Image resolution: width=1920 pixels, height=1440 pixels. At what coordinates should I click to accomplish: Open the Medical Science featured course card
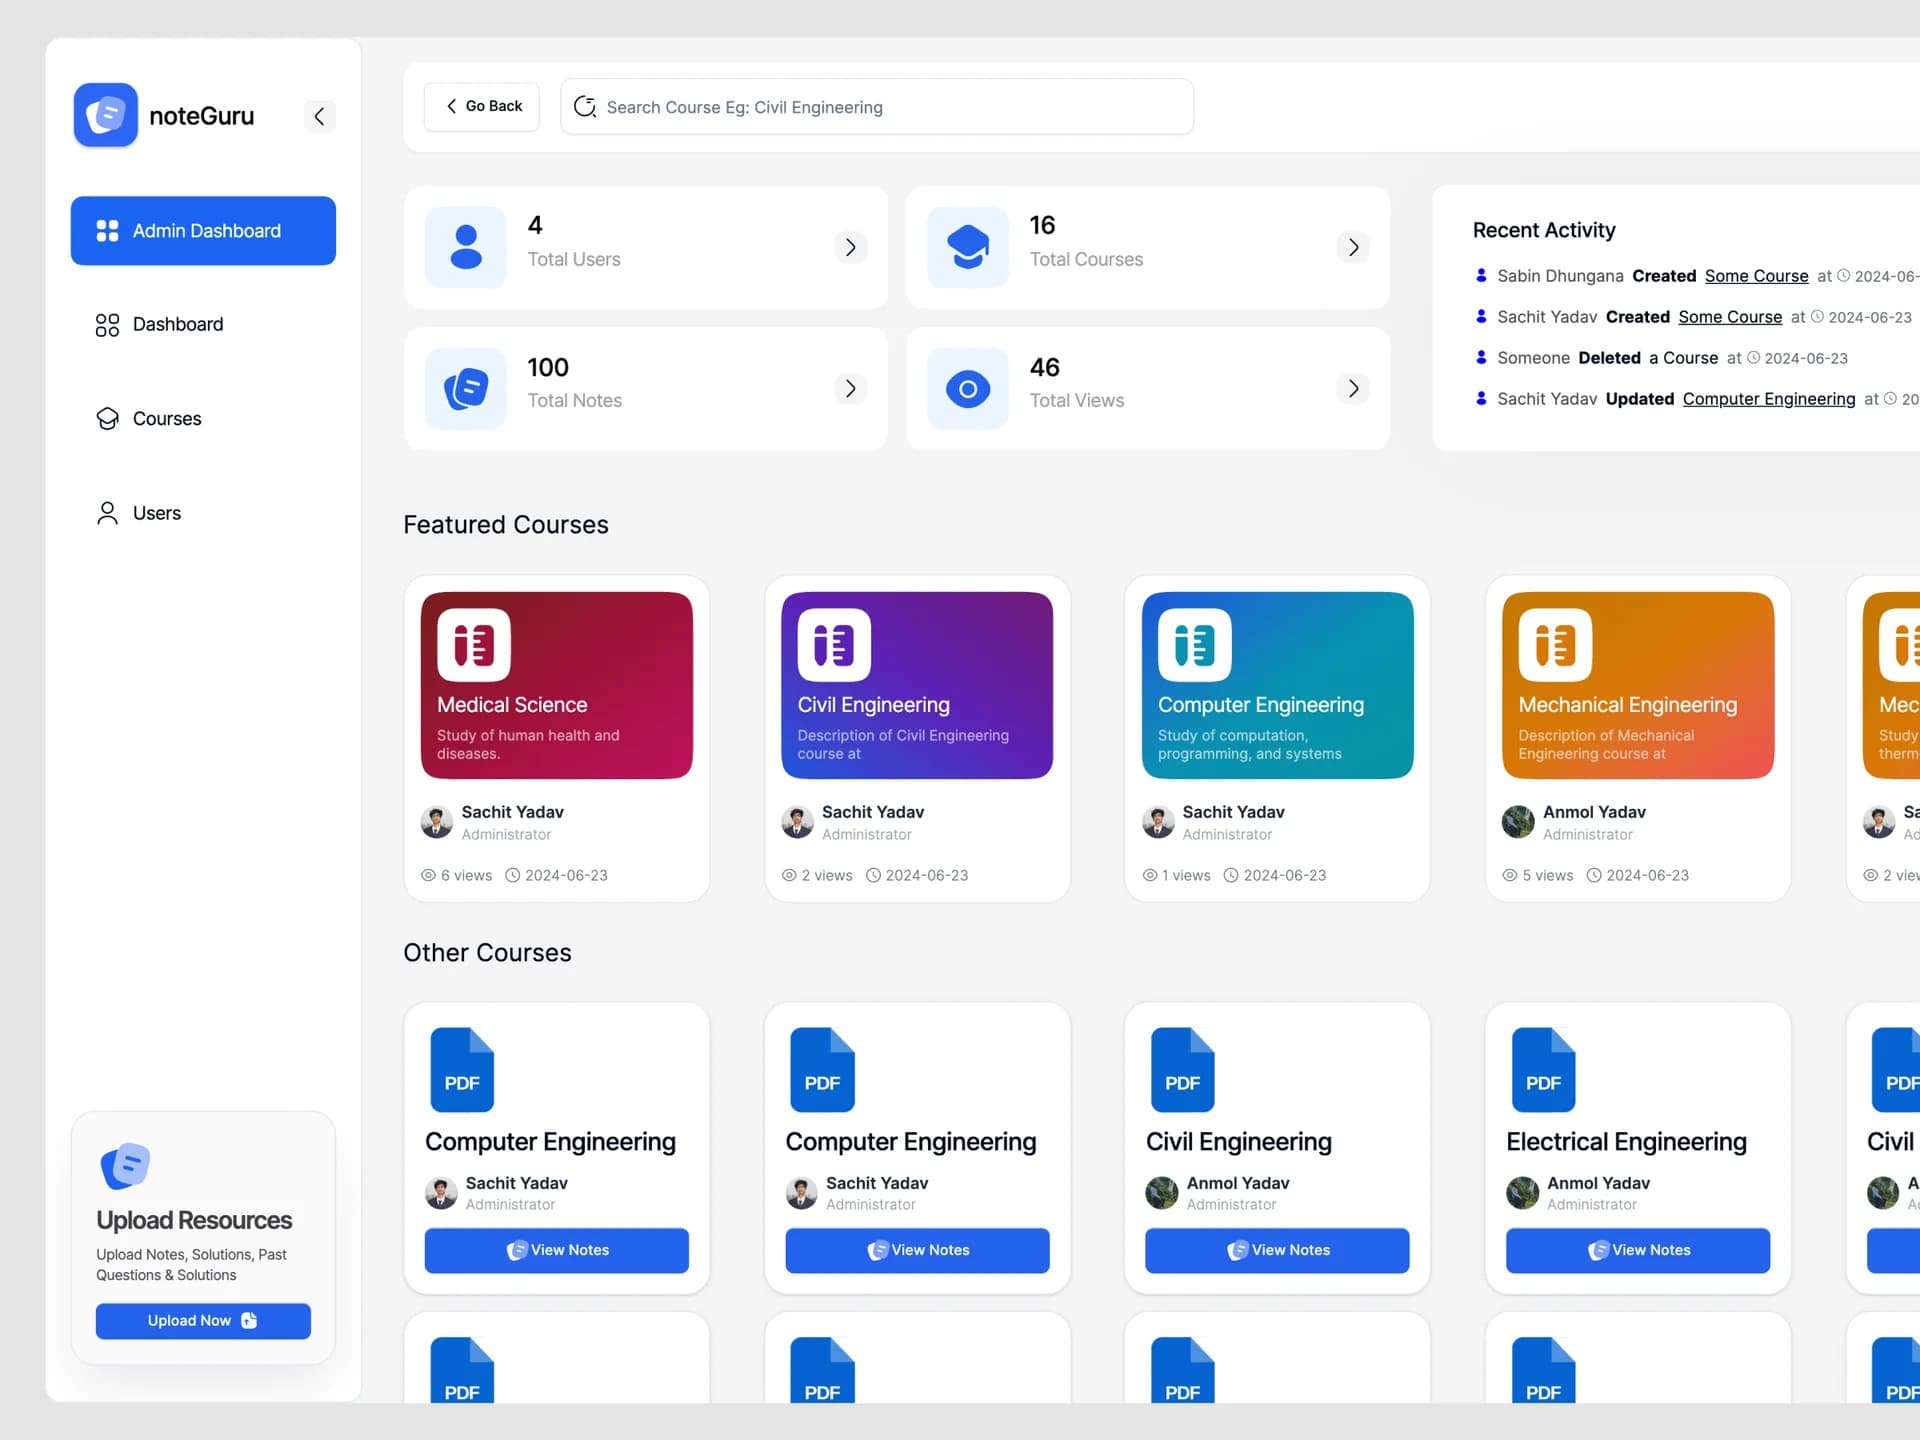tap(556, 685)
